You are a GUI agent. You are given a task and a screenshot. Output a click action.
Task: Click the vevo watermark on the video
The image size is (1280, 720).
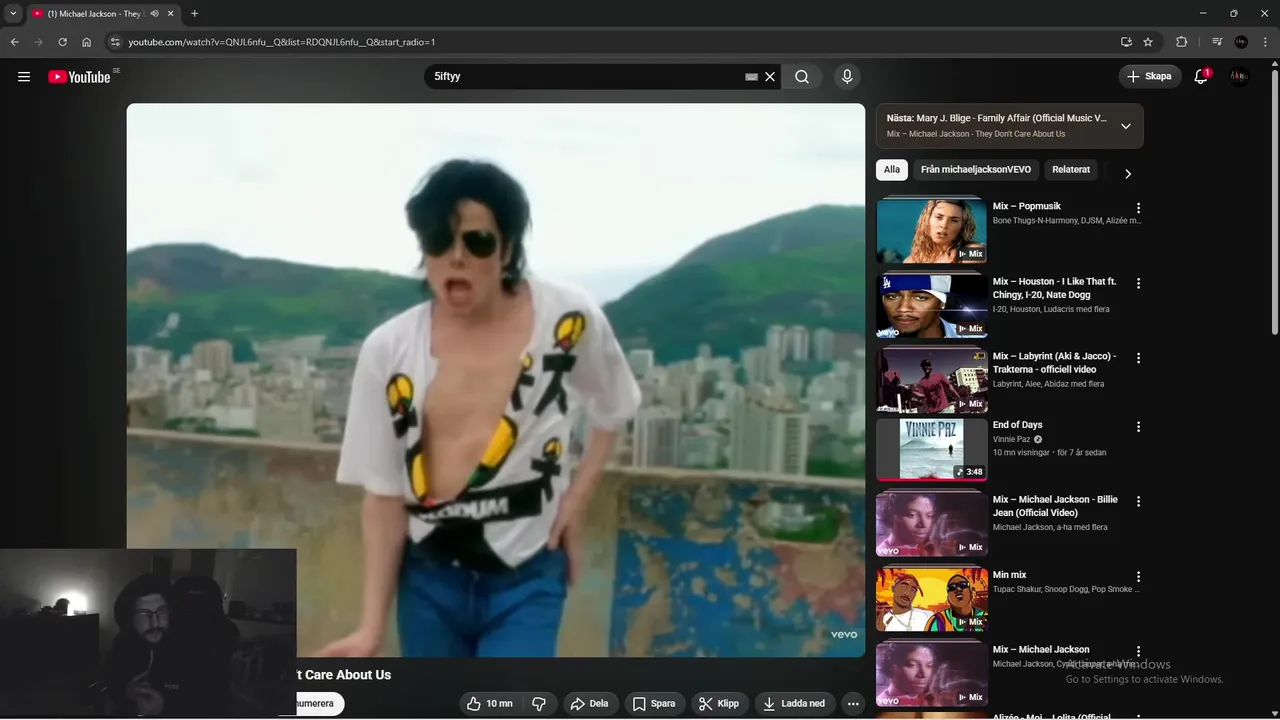844,635
